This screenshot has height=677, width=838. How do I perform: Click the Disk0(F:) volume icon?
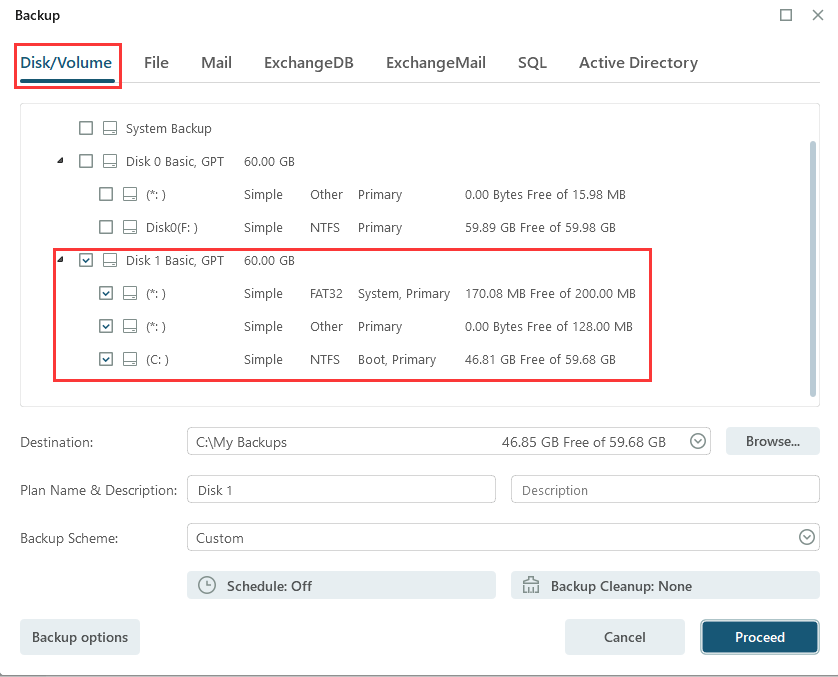(x=130, y=228)
